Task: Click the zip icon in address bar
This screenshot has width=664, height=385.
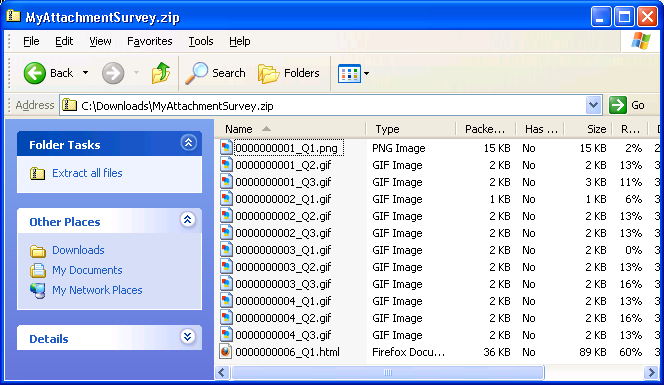Action: point(69,105)
